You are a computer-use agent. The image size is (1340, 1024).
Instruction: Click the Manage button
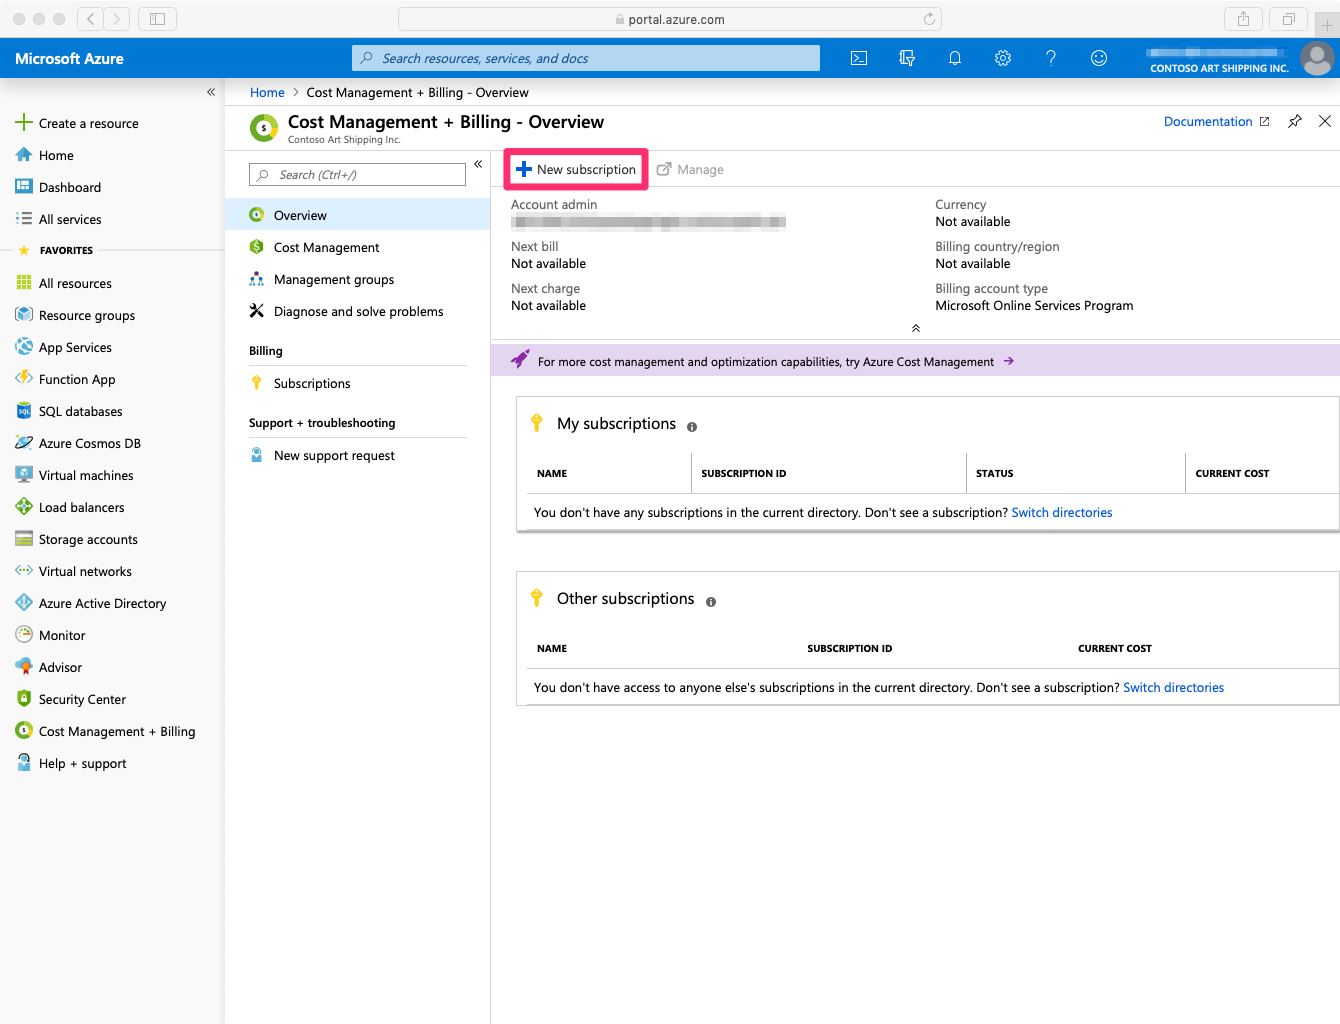click(x=690, y=170)
